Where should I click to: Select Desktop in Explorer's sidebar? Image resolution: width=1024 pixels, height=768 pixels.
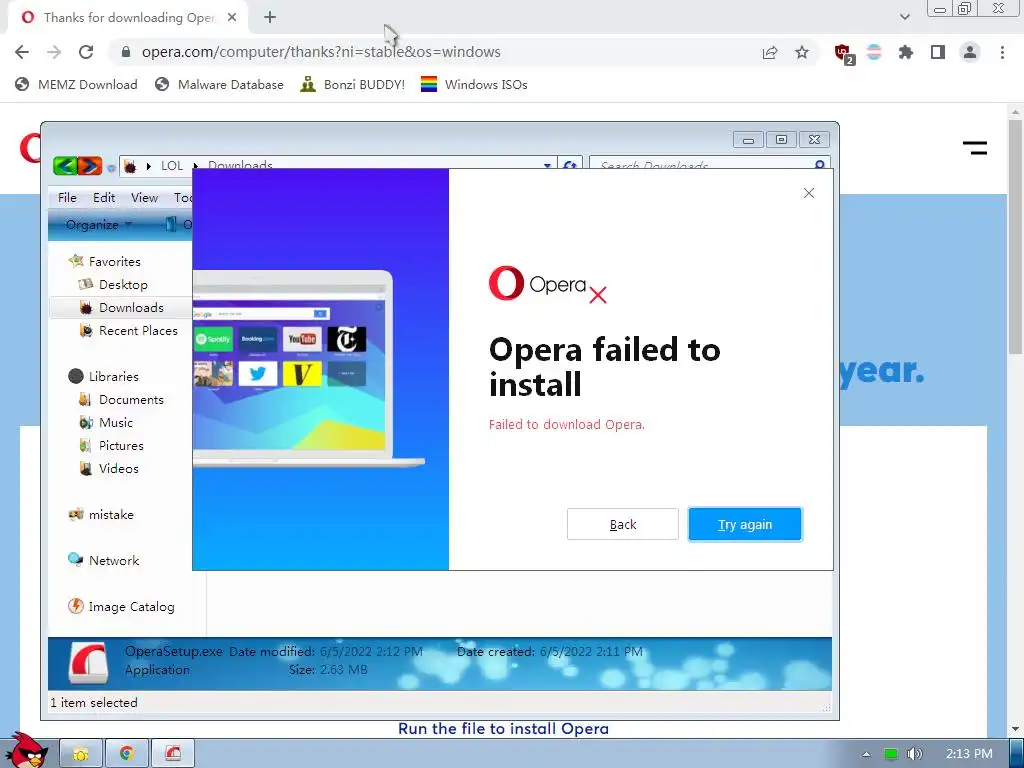113,285
